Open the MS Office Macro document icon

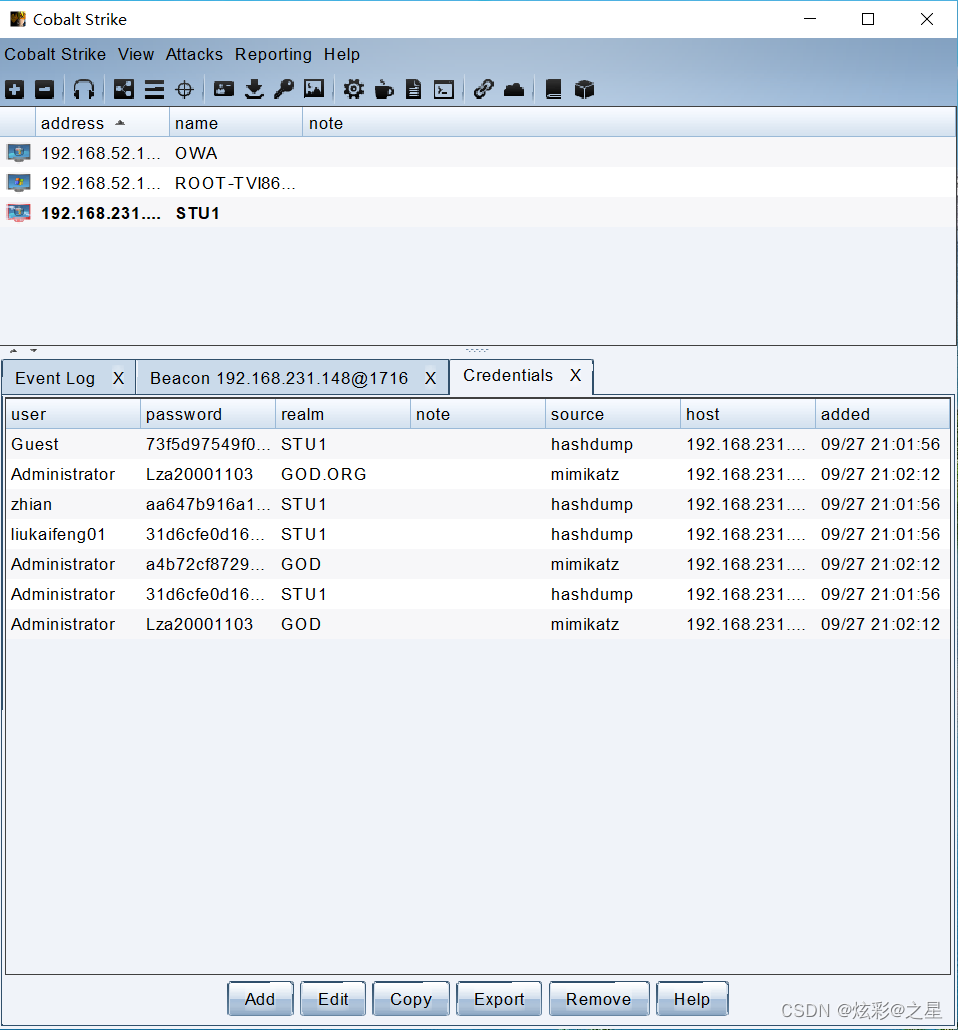tap(413, 89)
